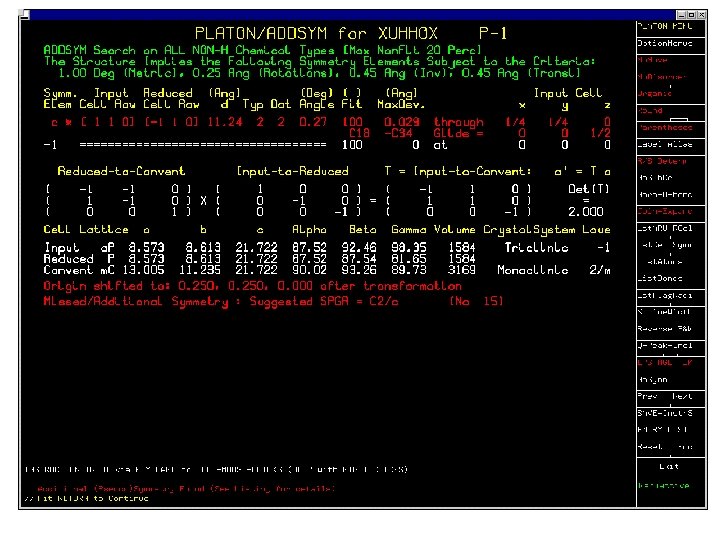Click Prev in the sidebar
The image size is (720, 540).
(x=647, y=396)
